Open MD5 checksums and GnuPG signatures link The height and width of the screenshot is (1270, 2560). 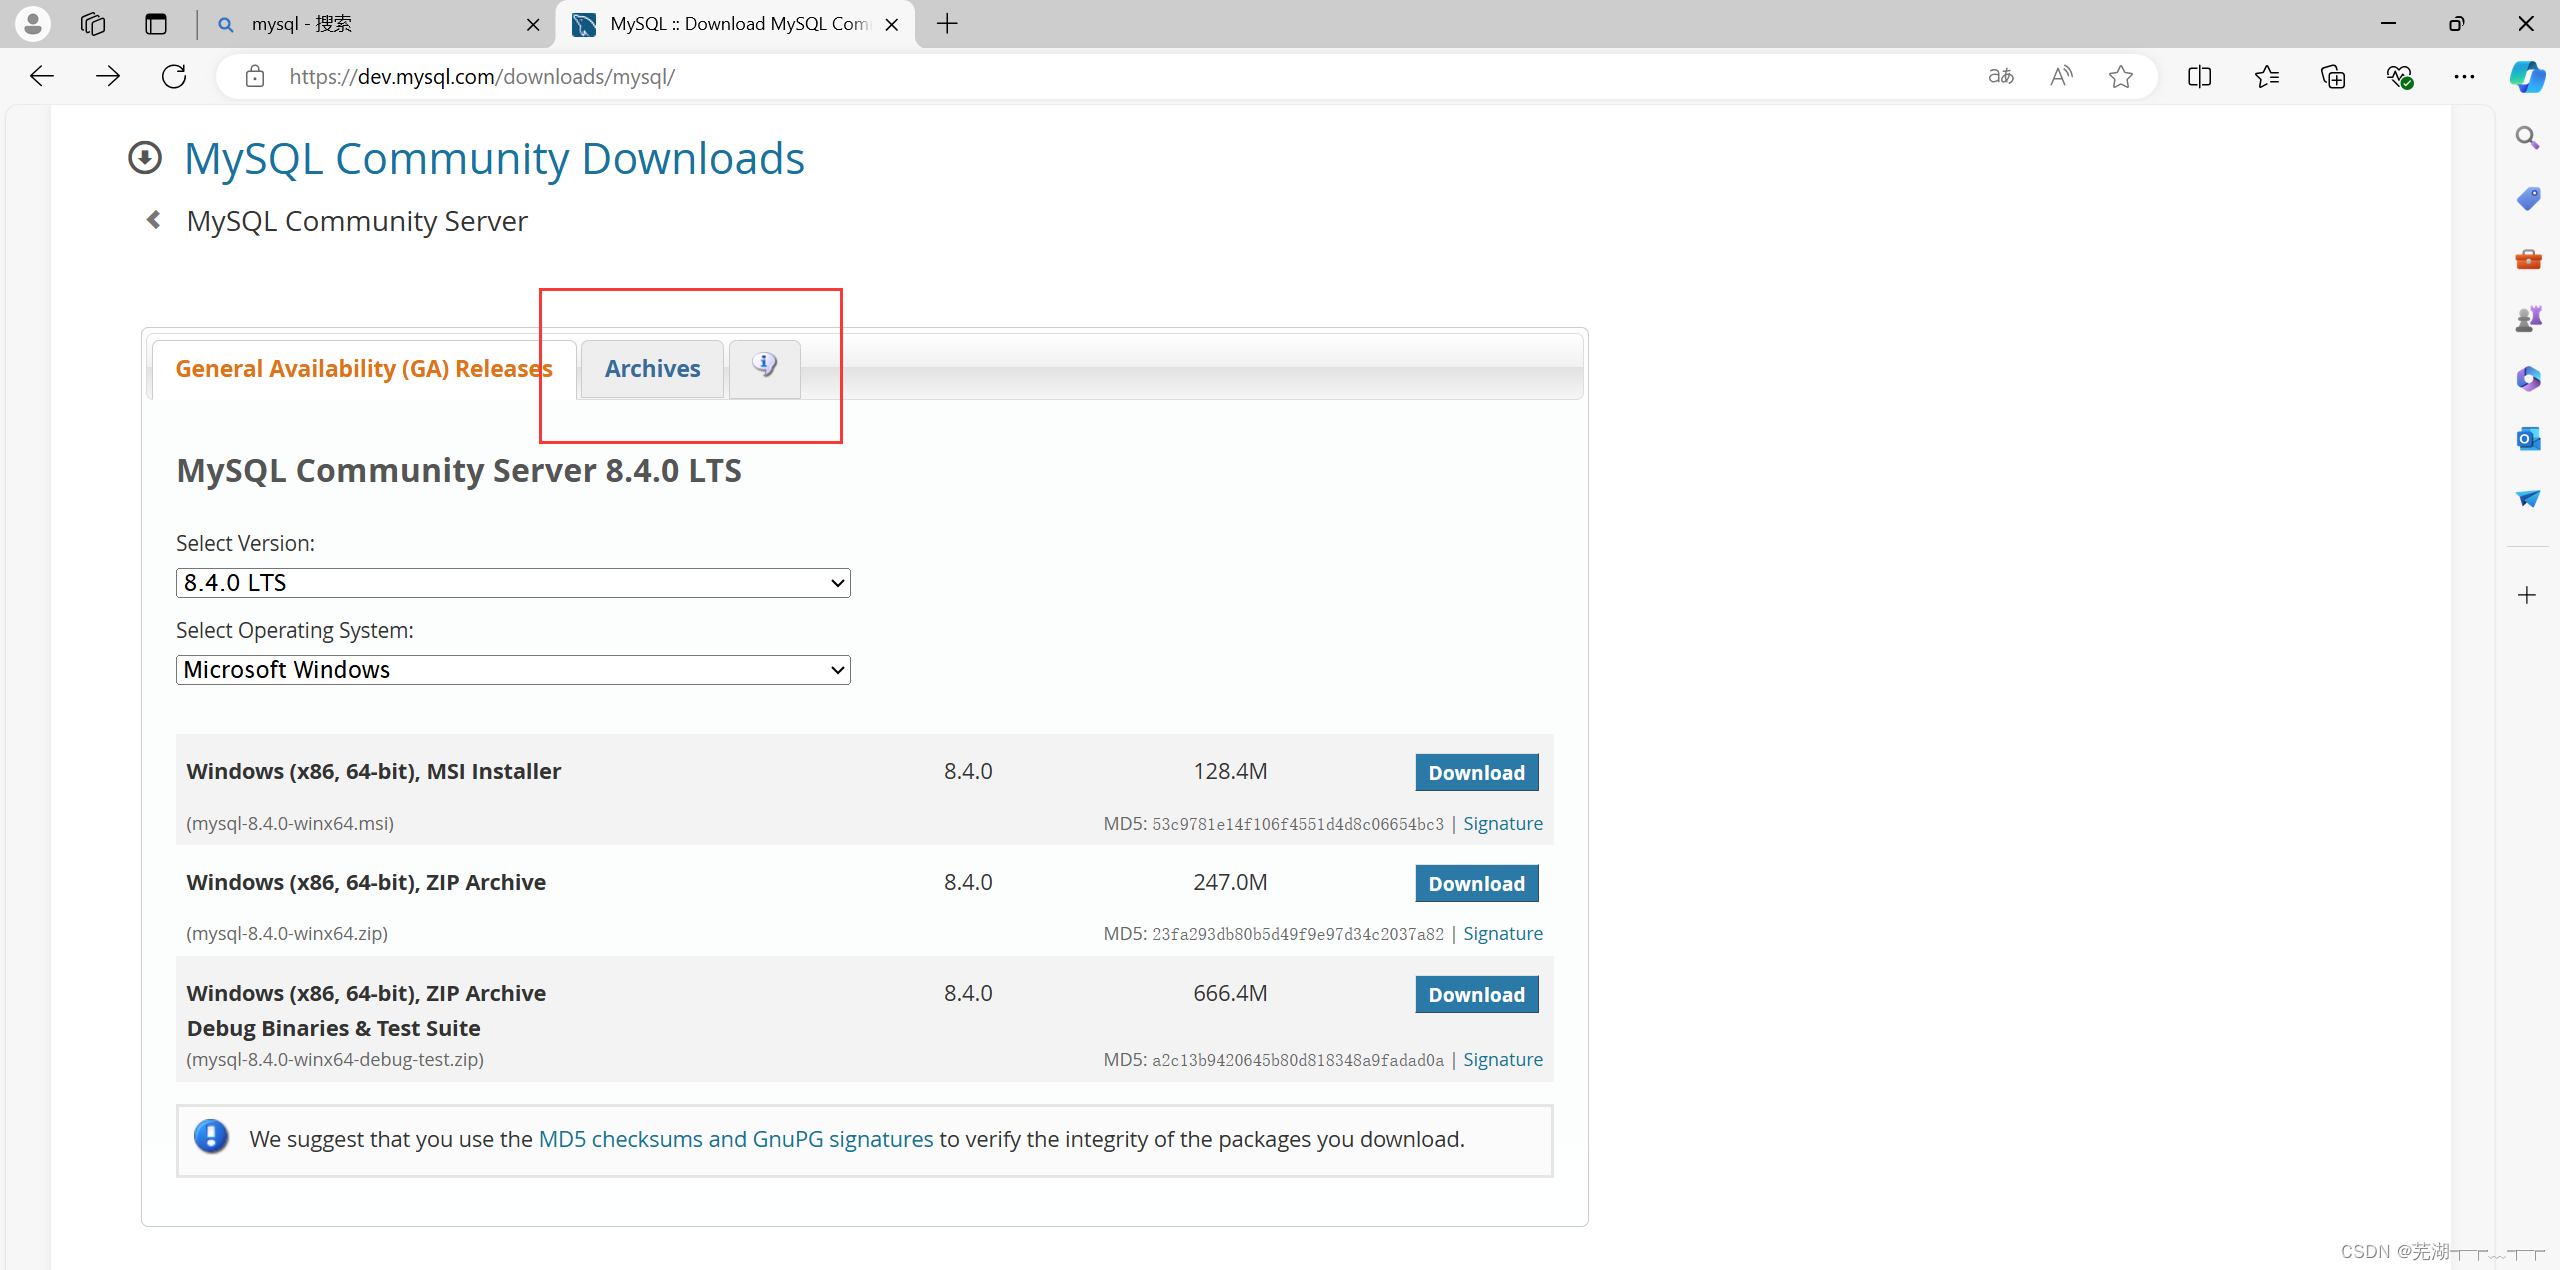pyautogui.click(x=736, y=1139)
